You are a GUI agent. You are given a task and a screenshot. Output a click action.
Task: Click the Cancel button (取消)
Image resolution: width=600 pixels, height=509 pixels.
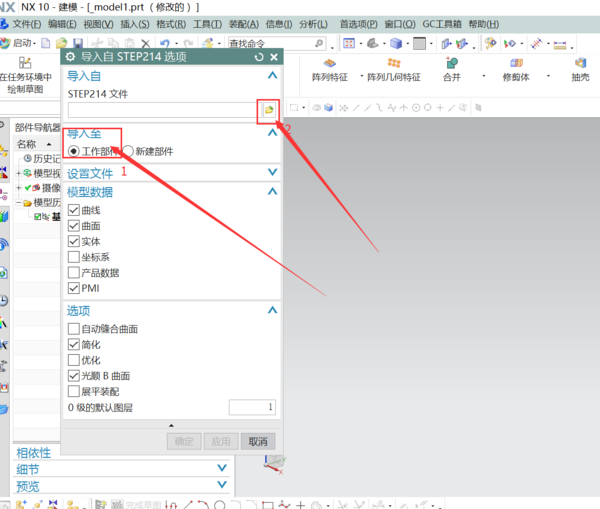click(258, 442)
